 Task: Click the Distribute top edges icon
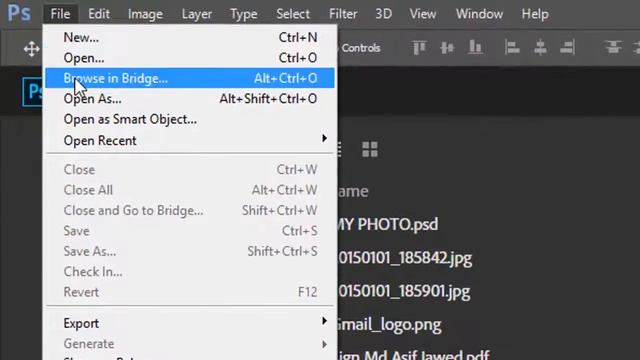point(613,48)
